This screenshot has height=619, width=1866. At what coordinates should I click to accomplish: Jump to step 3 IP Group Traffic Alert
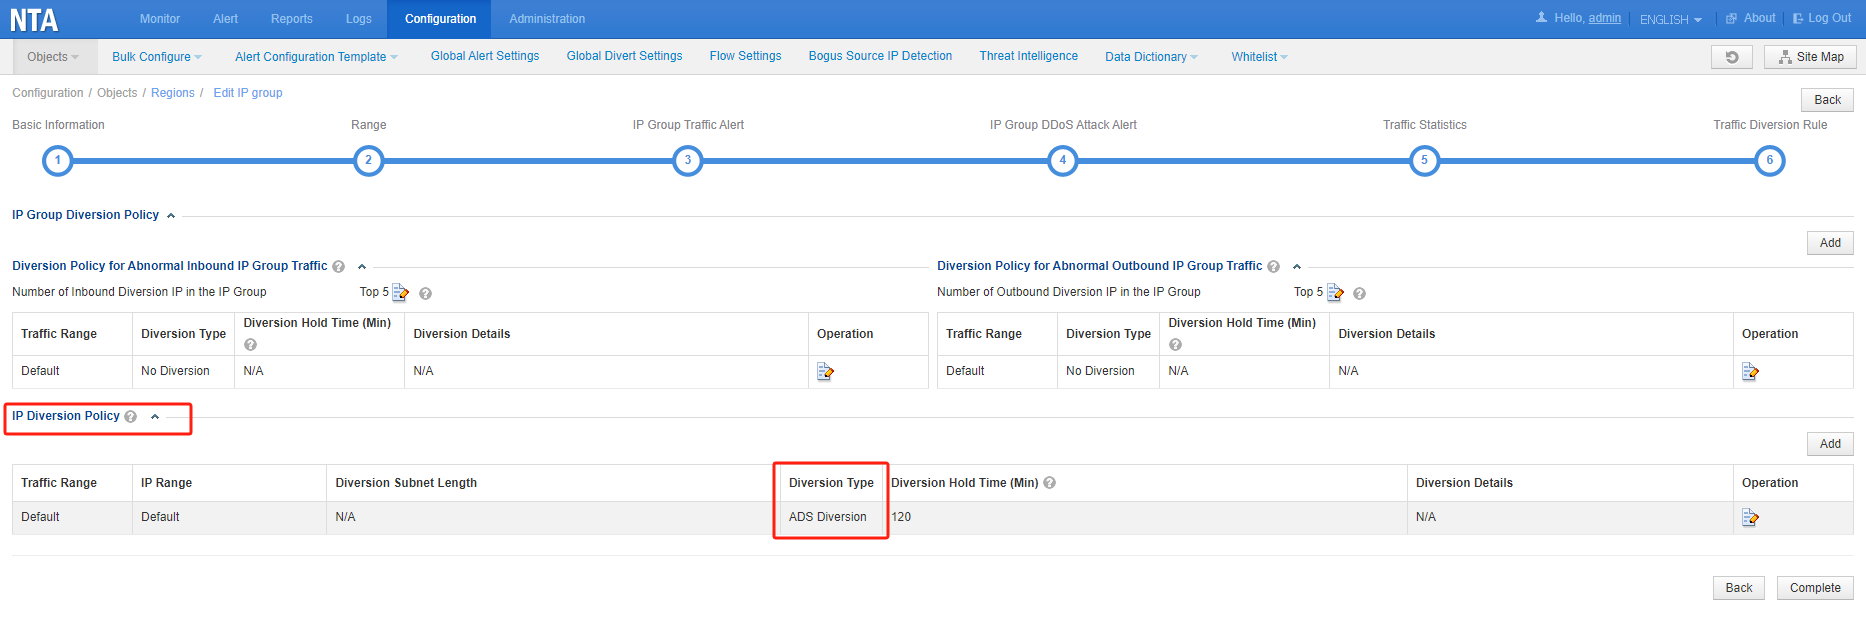tap(688, 160)
